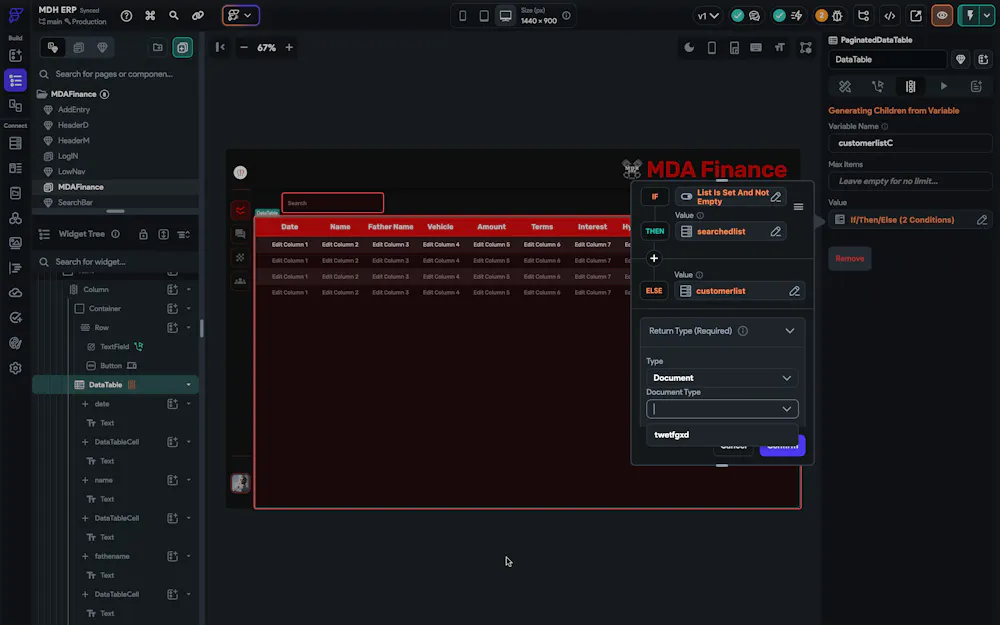
Task: Click the Max Items input field
Action: click(x=910, y=181)
